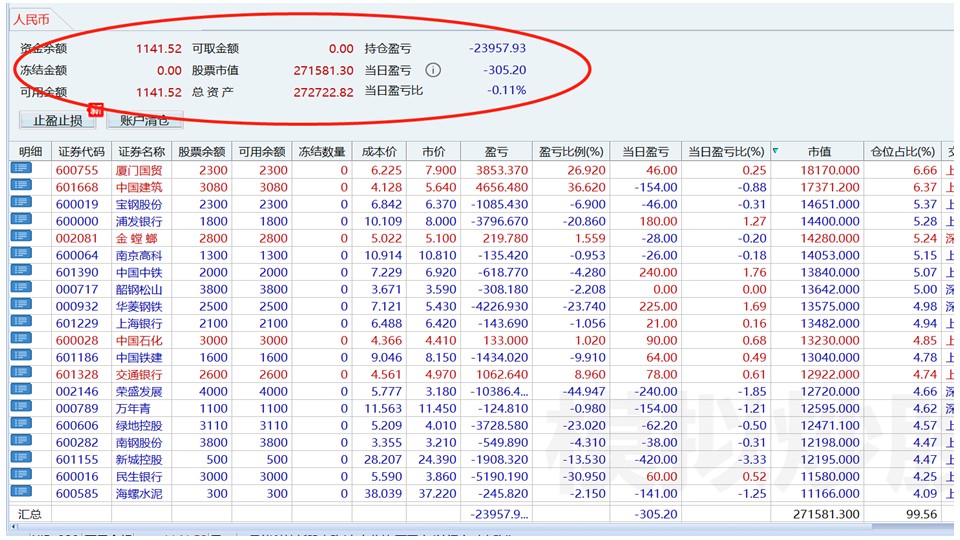Select stock name 浦发银行
The width and height of the screenshot is (960, 540).
tap(139, 222)
